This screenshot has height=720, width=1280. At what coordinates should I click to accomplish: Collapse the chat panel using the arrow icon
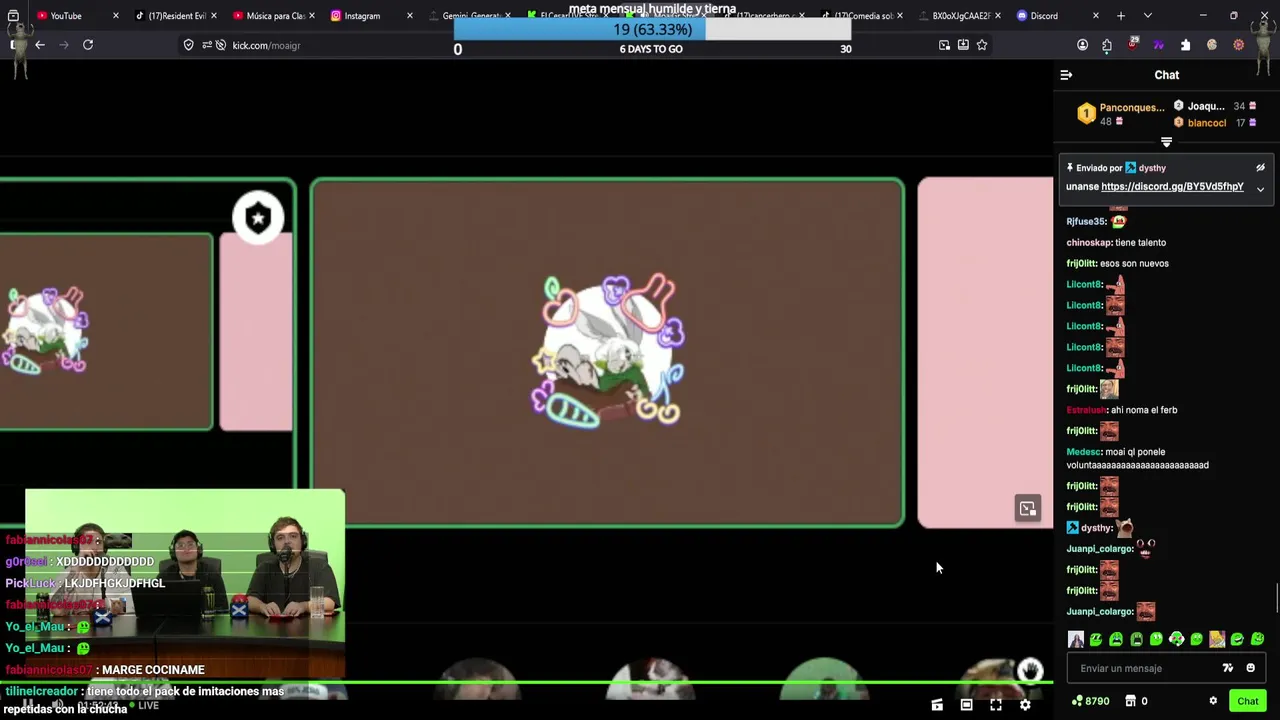[1066, 75]
